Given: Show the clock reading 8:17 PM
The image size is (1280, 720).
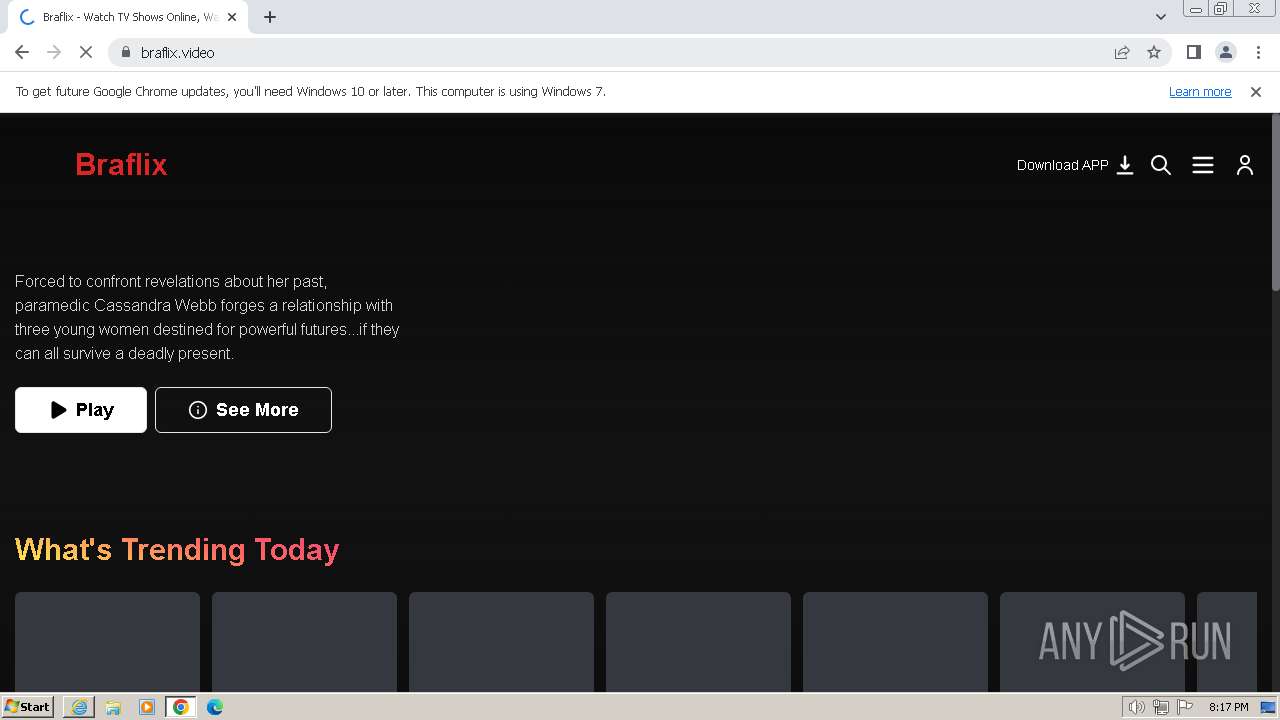Looking at the screenshot, I should click(x=1228, y=707).
